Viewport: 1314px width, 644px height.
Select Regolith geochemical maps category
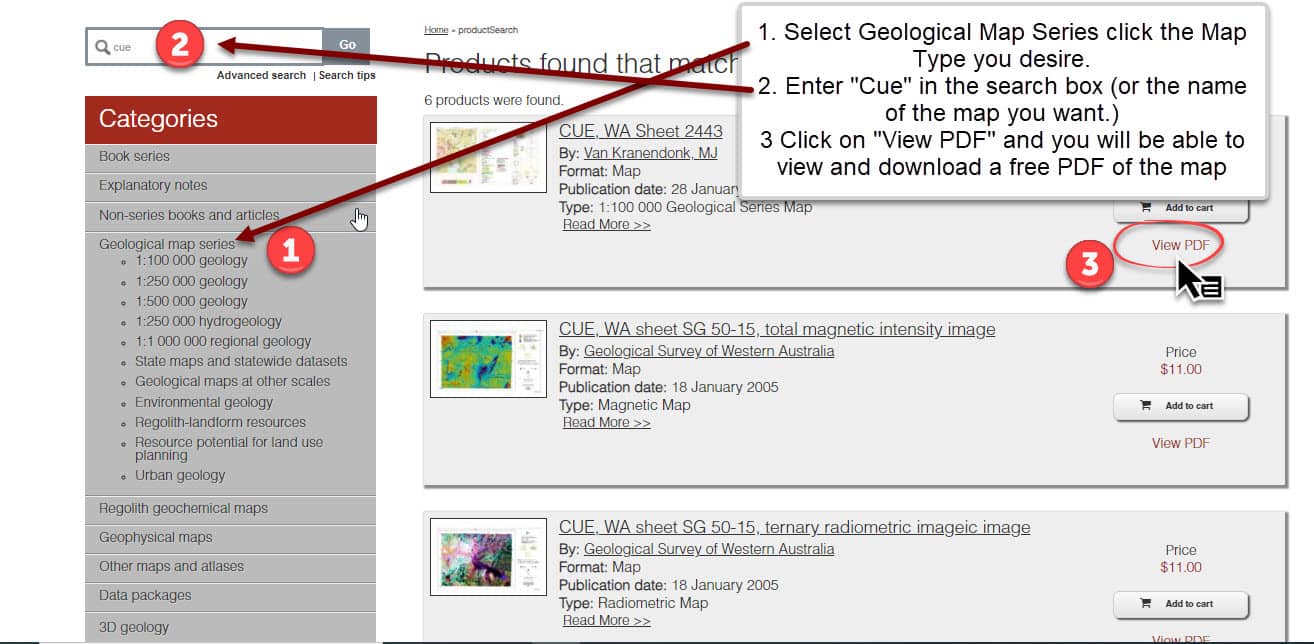pyautogui.click(x=230, y=509)
